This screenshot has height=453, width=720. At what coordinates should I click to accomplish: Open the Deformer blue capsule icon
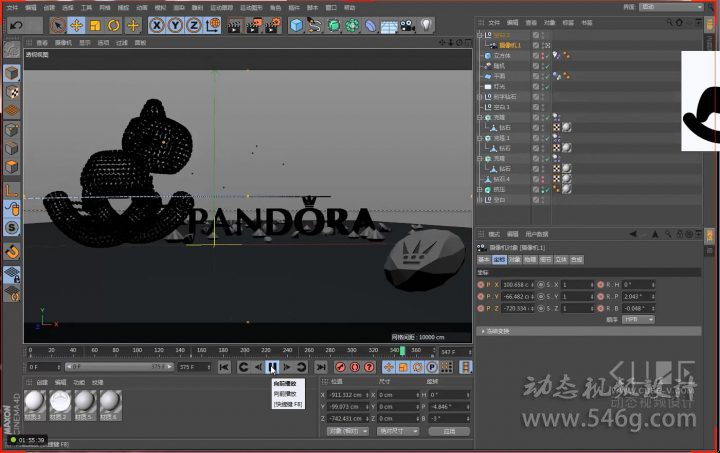point(370,25)
